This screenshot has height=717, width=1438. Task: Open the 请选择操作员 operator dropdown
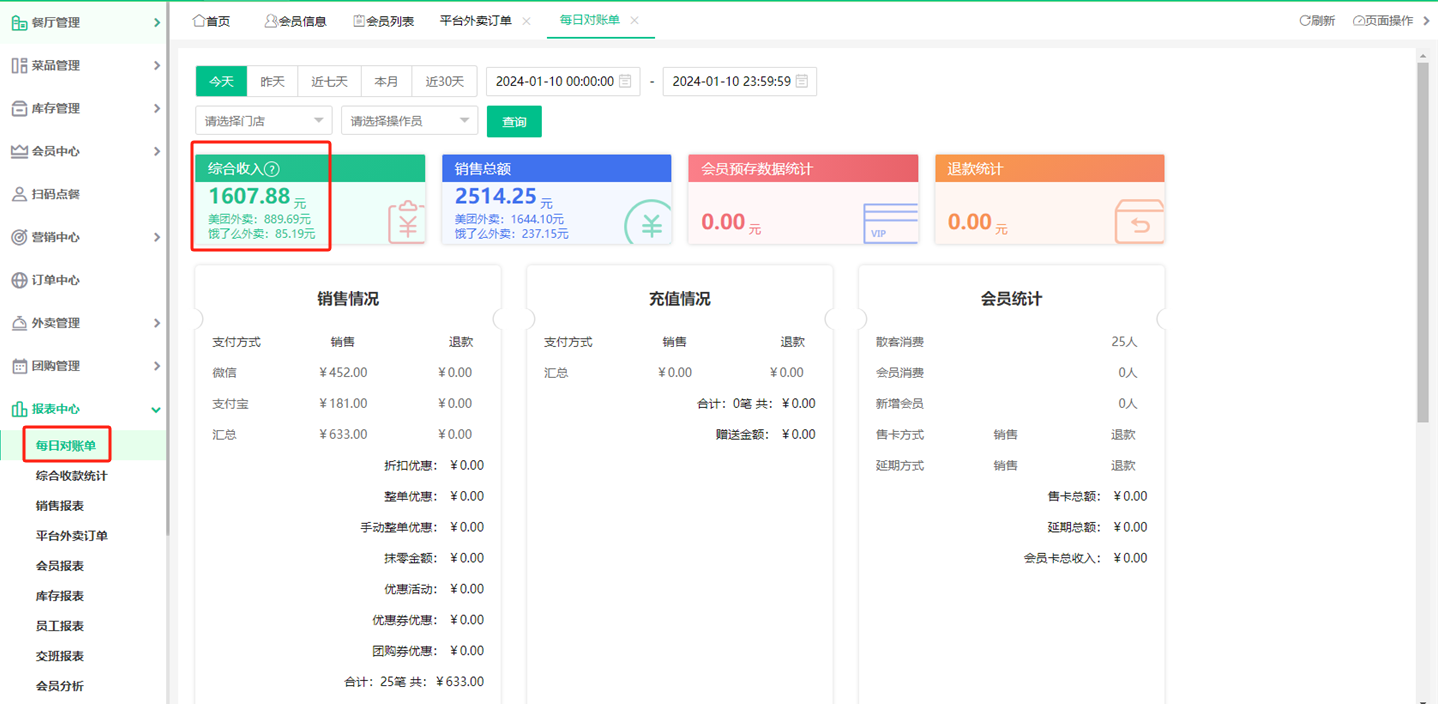(x=408, y=119)
